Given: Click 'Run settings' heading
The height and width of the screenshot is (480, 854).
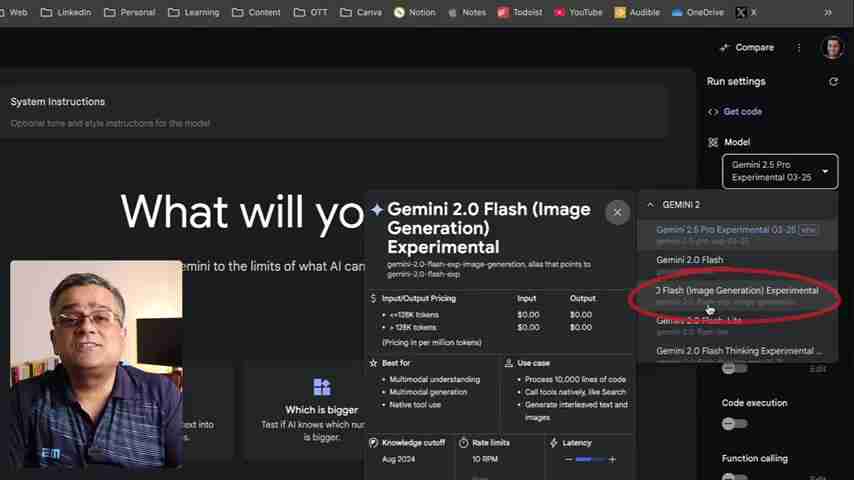Looking at the screenshot, I should tap(736, 81).
